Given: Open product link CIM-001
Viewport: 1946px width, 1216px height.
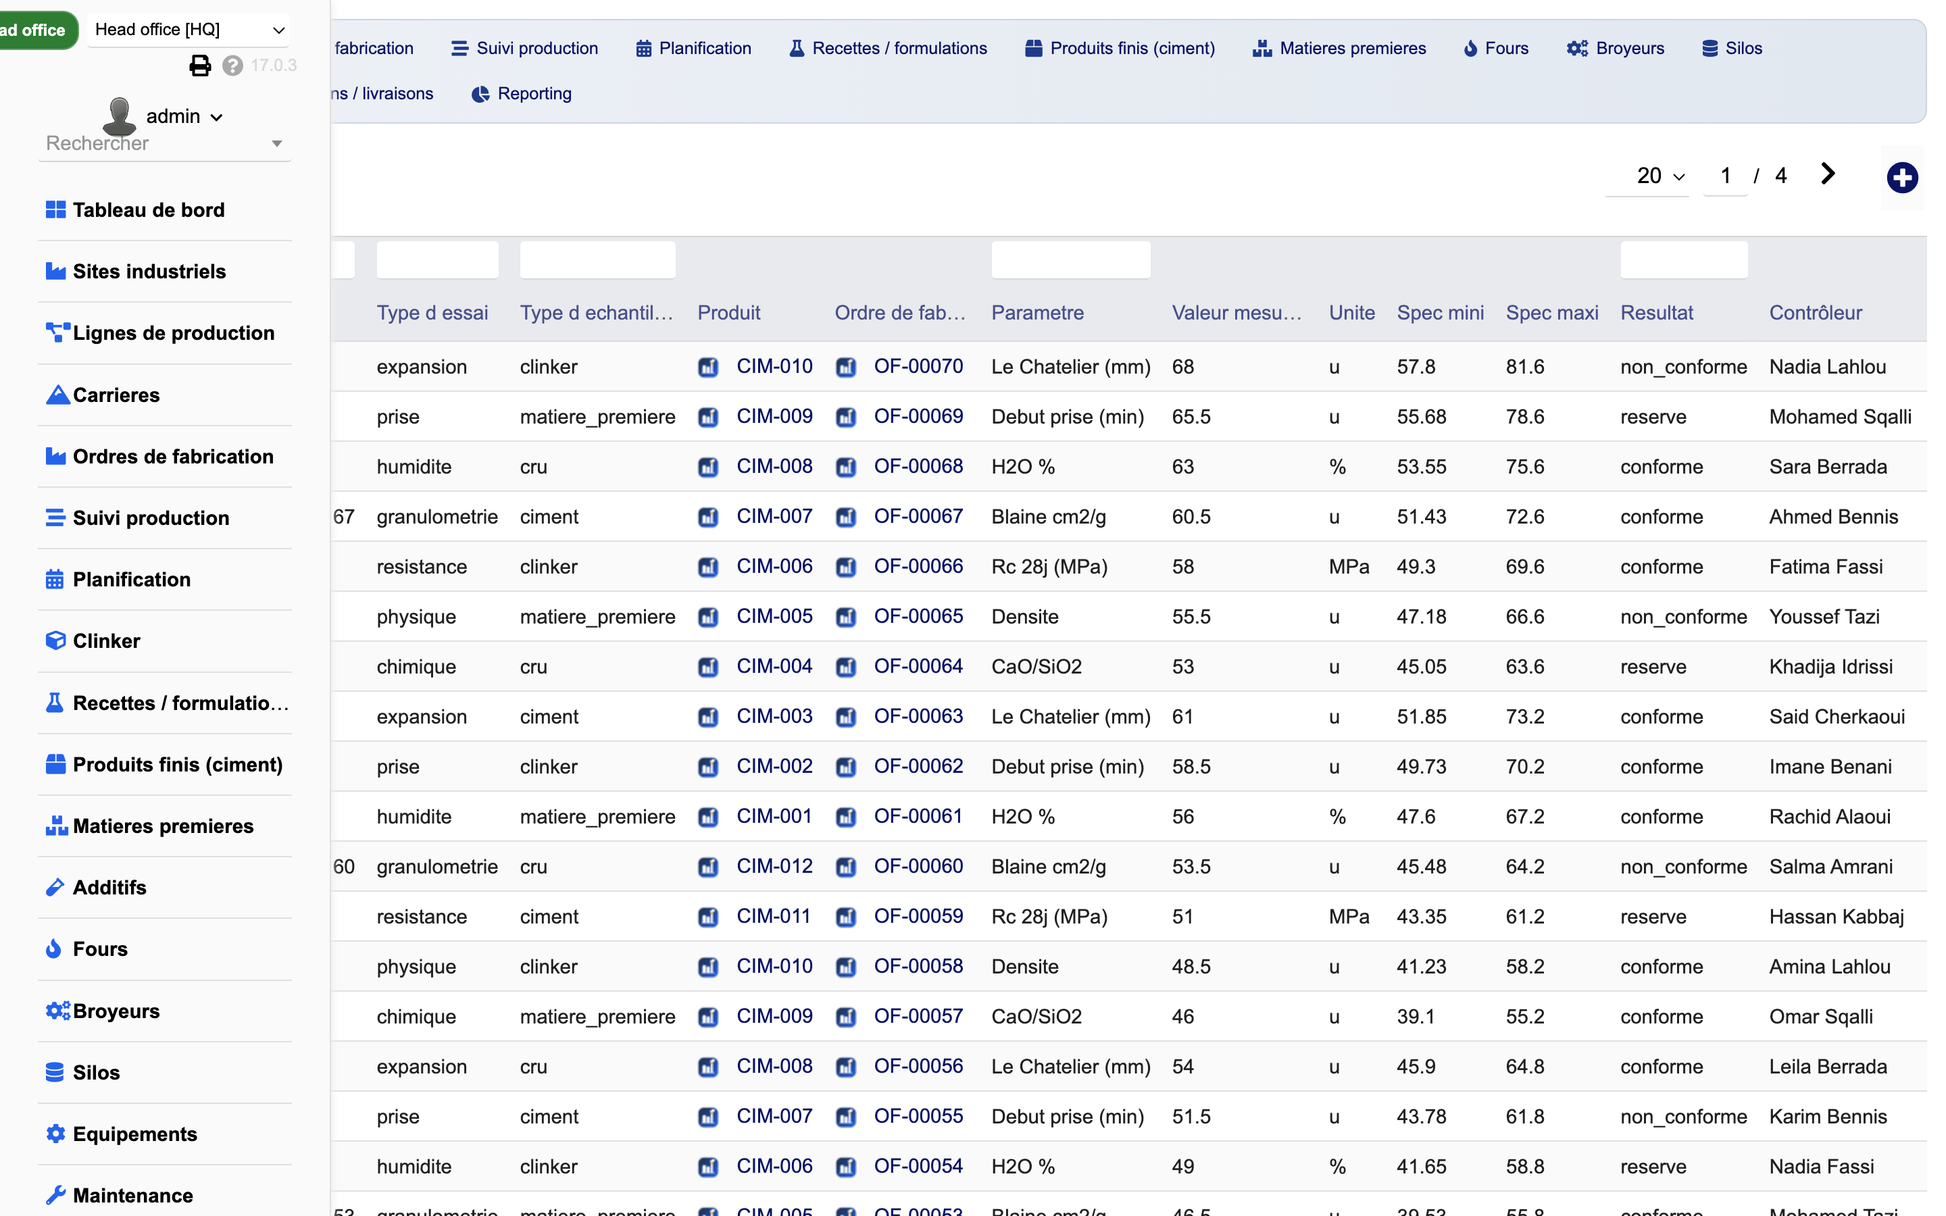Looking at the screenshot, I should 775,817.
